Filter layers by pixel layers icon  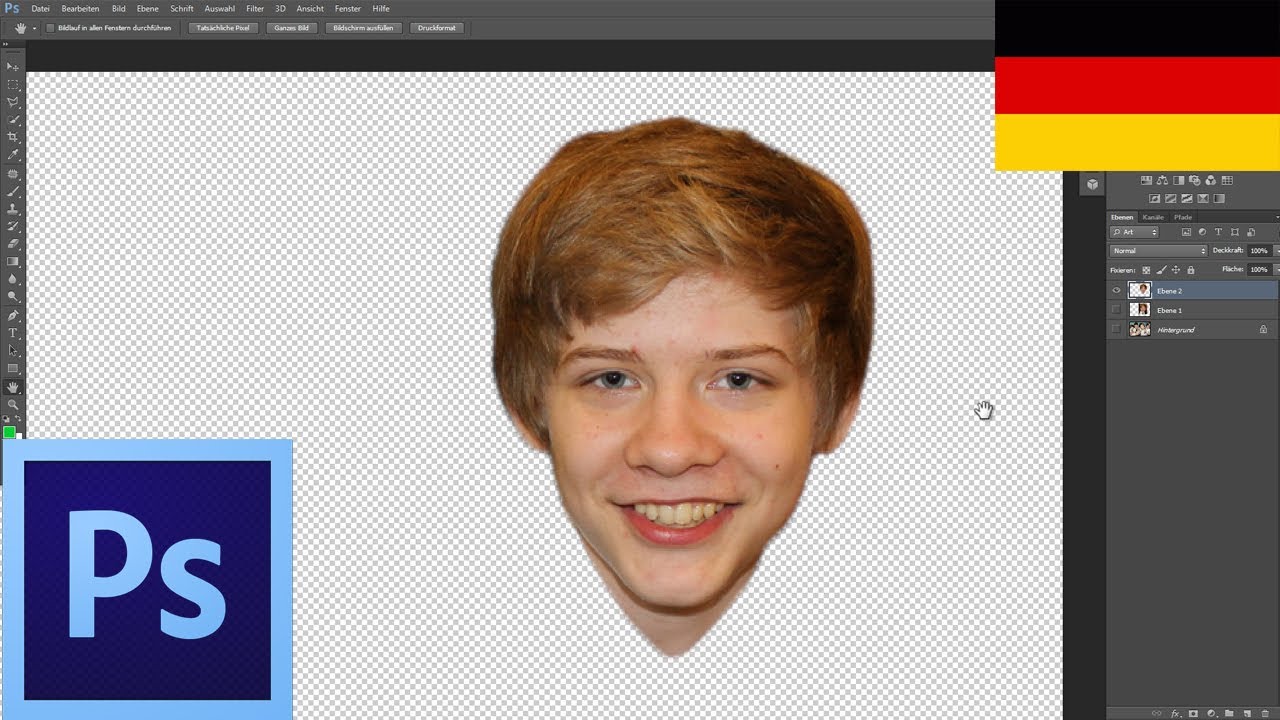tap(1186, 232)
